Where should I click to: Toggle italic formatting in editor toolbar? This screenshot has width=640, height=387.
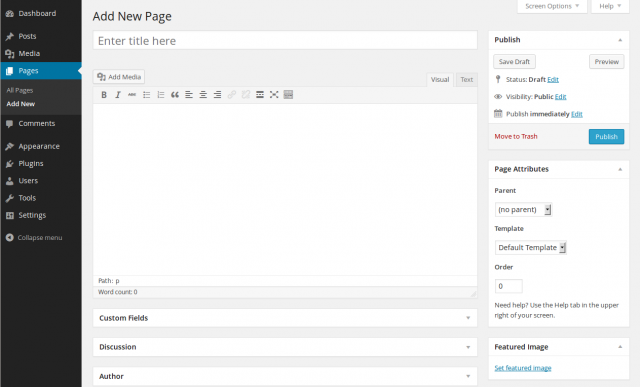(x=118, y=95)
